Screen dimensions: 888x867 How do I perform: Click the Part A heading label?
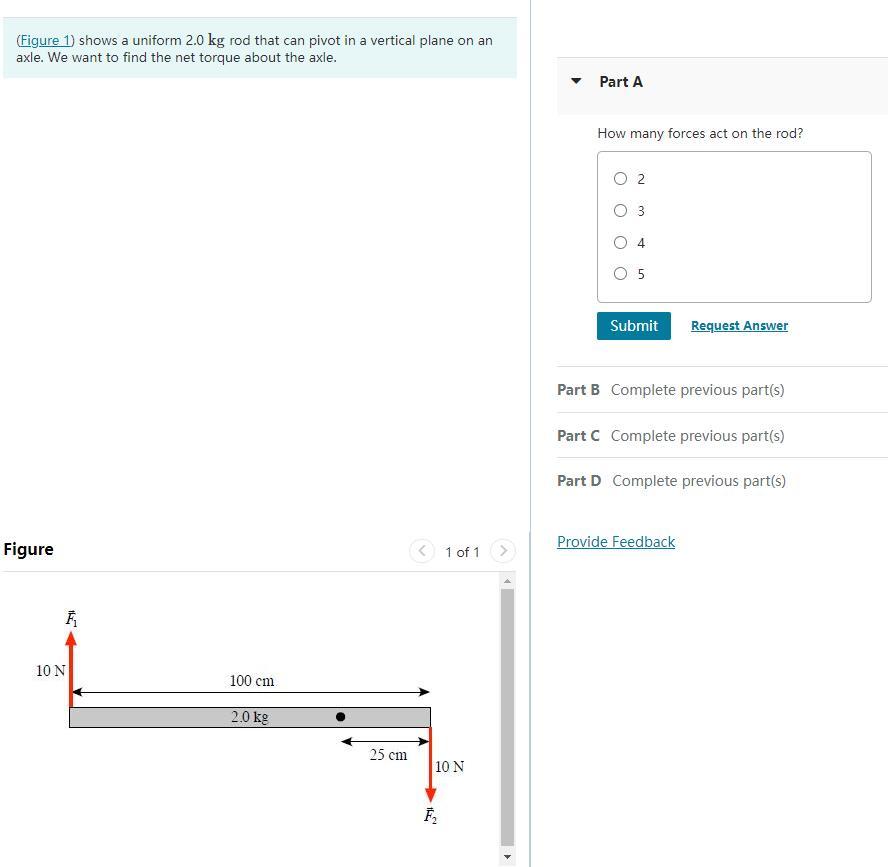point(621,81)
